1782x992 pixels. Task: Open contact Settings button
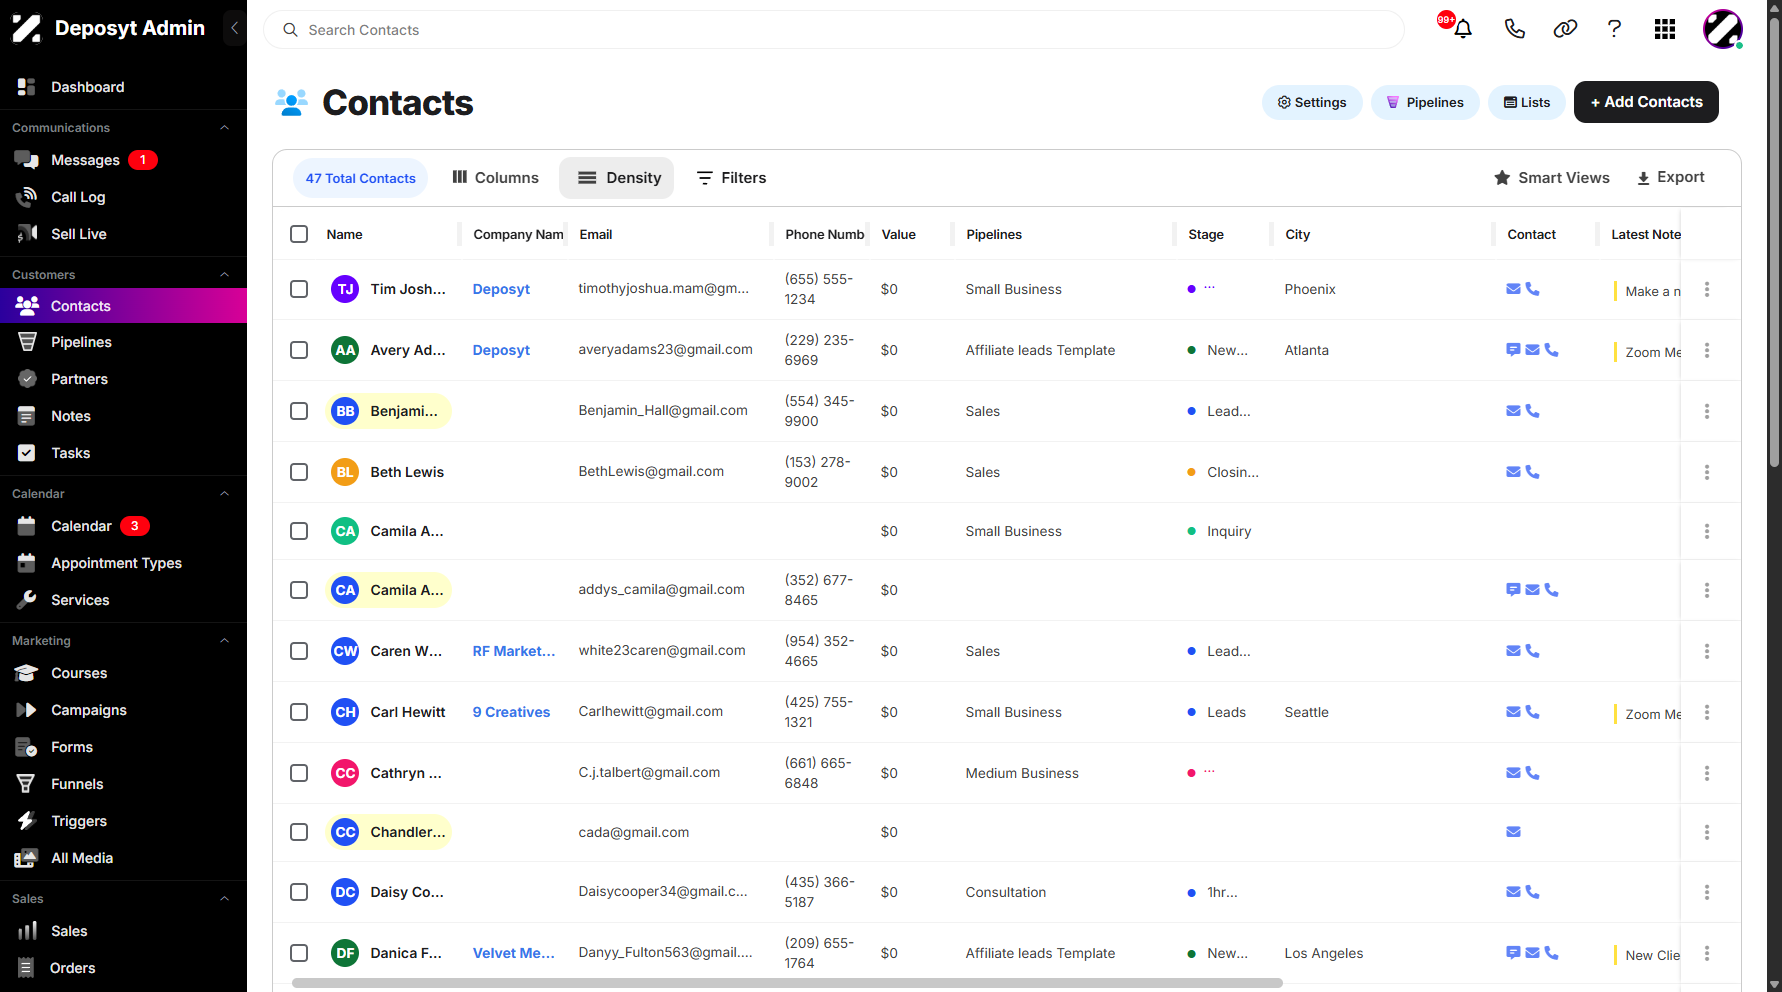(x=1312, y=102)
